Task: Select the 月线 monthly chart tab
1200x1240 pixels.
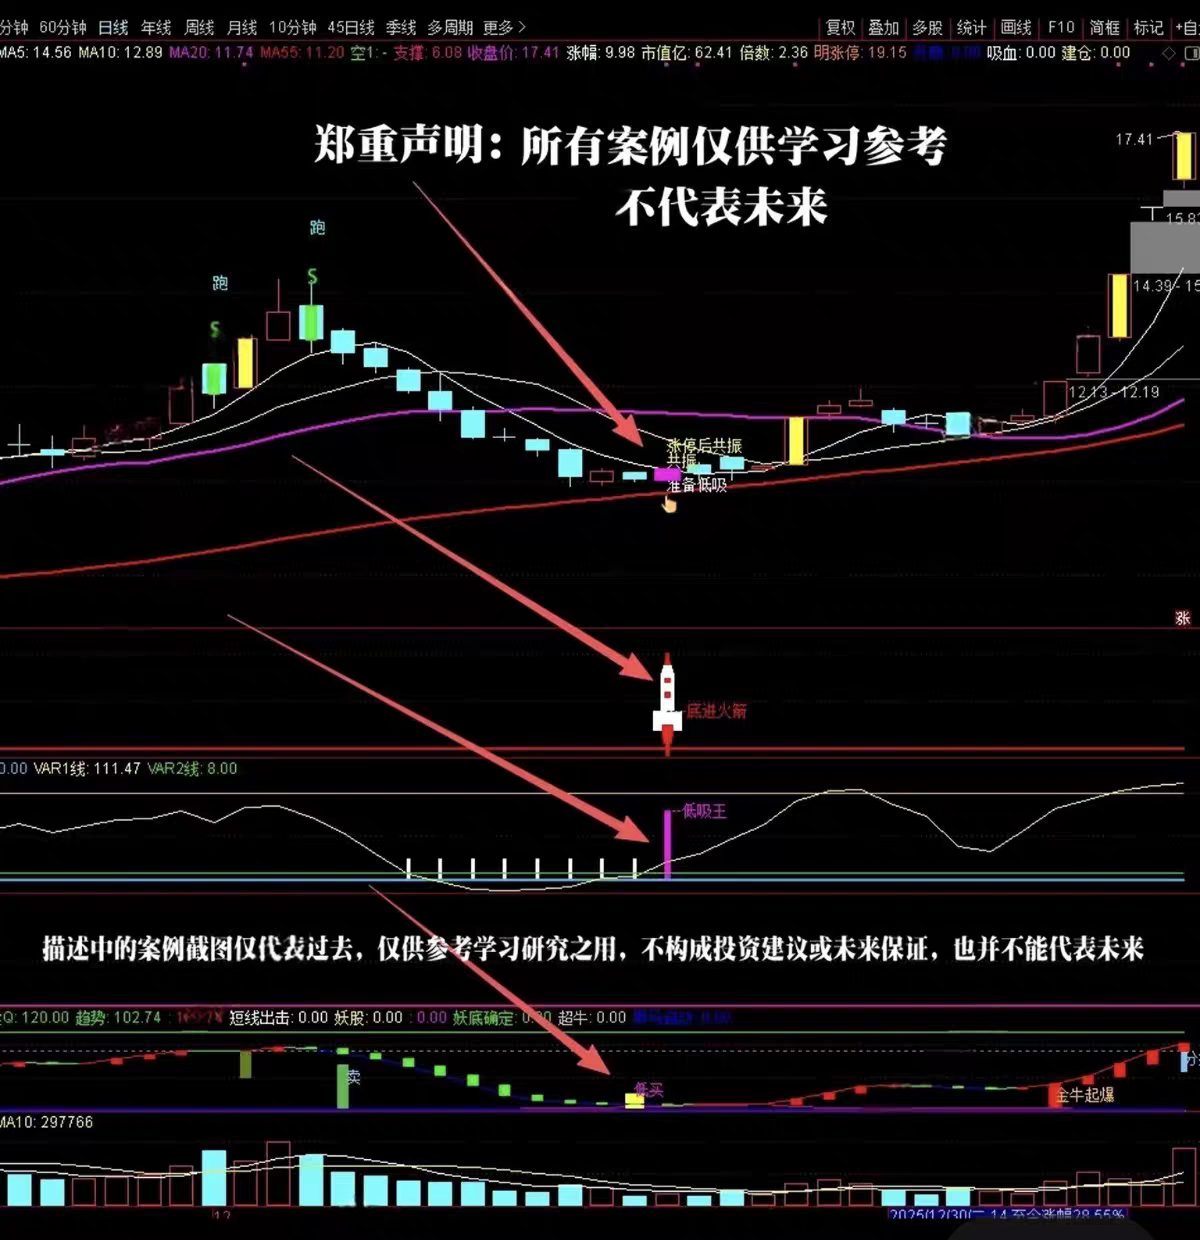Action: pyautogui.click(x=242, y=27)
